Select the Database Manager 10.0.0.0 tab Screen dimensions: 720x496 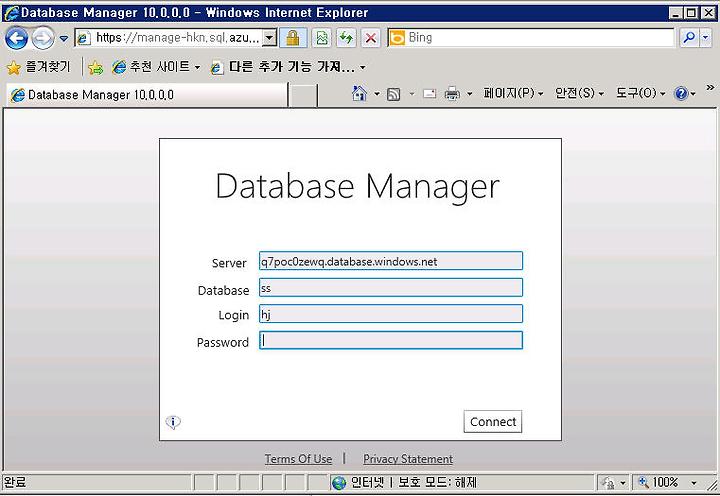coord(147,95)
